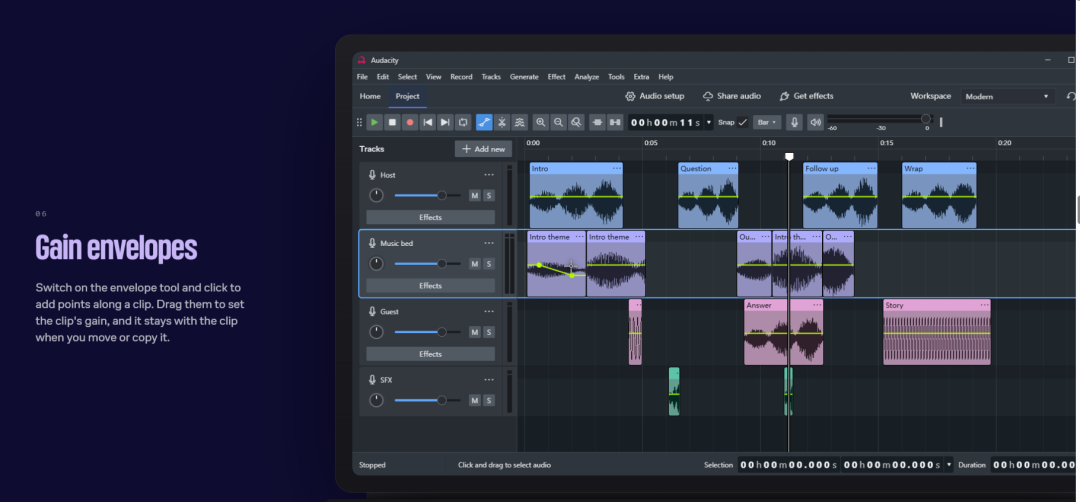Open the File menu
1080x502 pixels.
(362, 77)
